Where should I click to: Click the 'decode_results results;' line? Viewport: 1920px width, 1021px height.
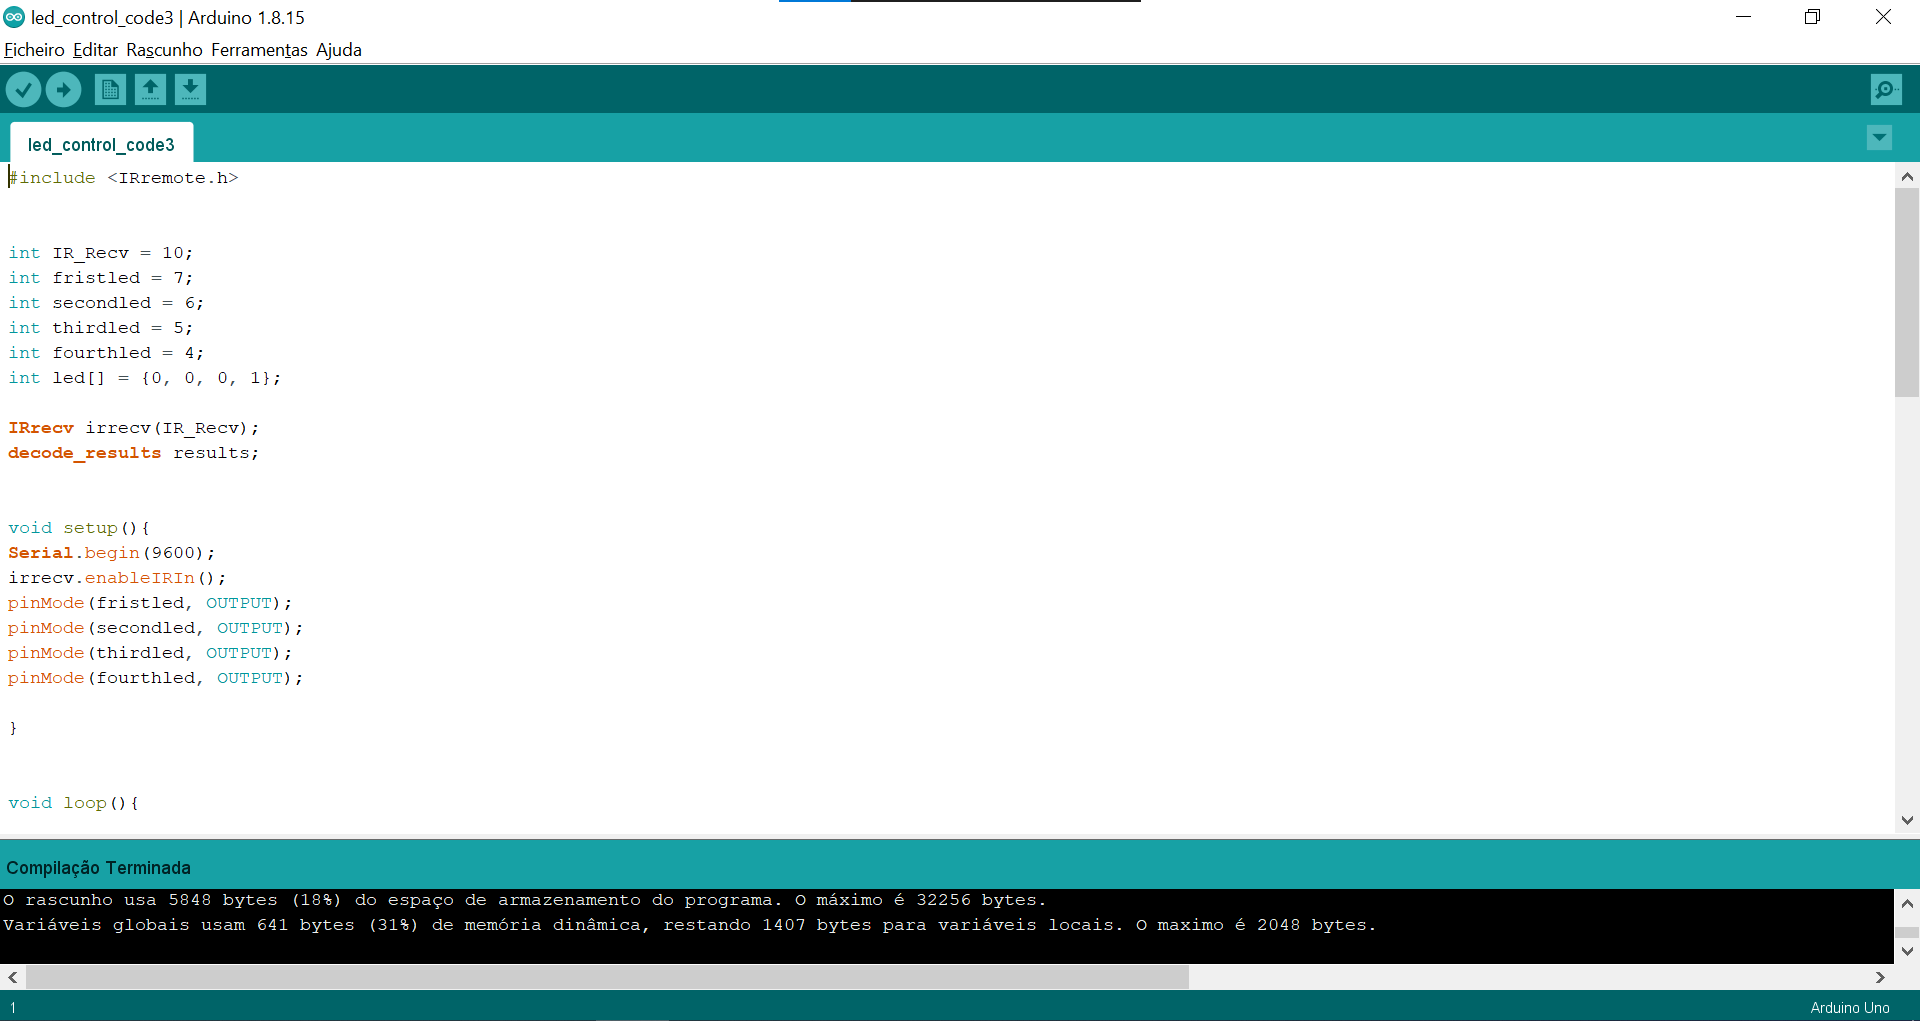(134, 453)
